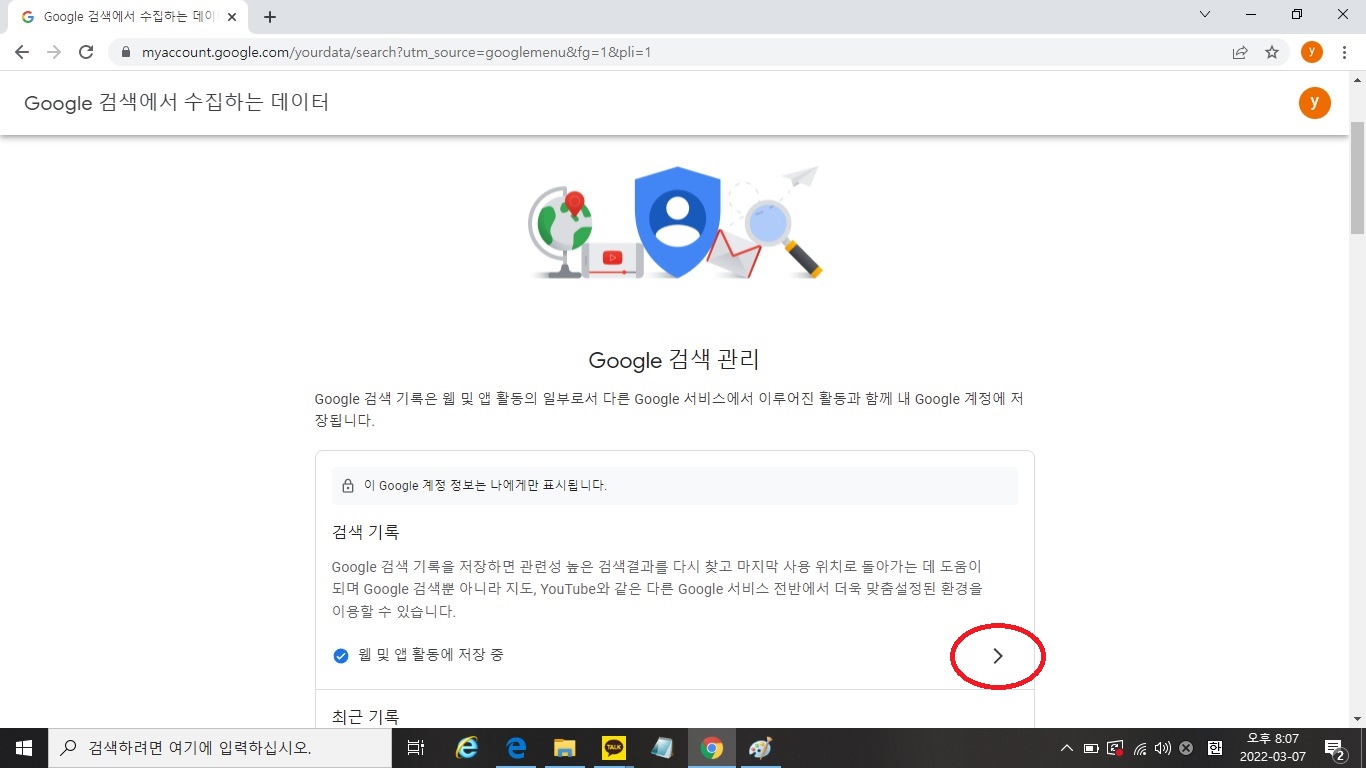Click the Google privacy shield illustration
Viewport: 1366px width, 768px height.
pyautogui.click(x=677, y=222)
